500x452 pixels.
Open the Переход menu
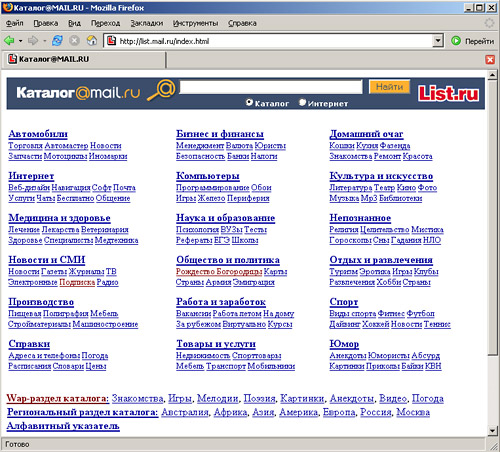coord(105,23)
